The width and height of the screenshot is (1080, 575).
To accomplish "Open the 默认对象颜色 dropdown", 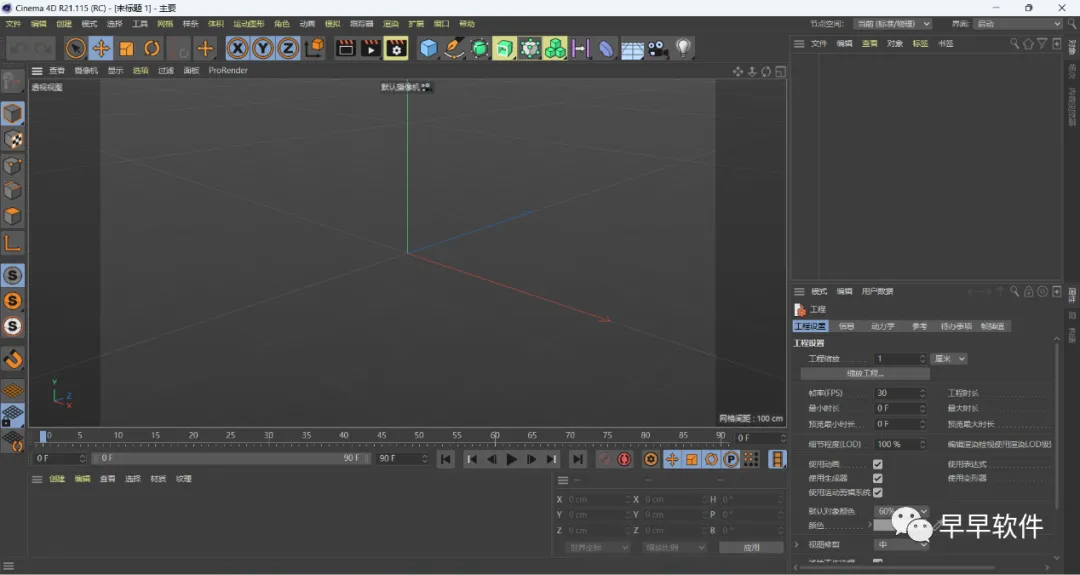I will click(902, 511).
